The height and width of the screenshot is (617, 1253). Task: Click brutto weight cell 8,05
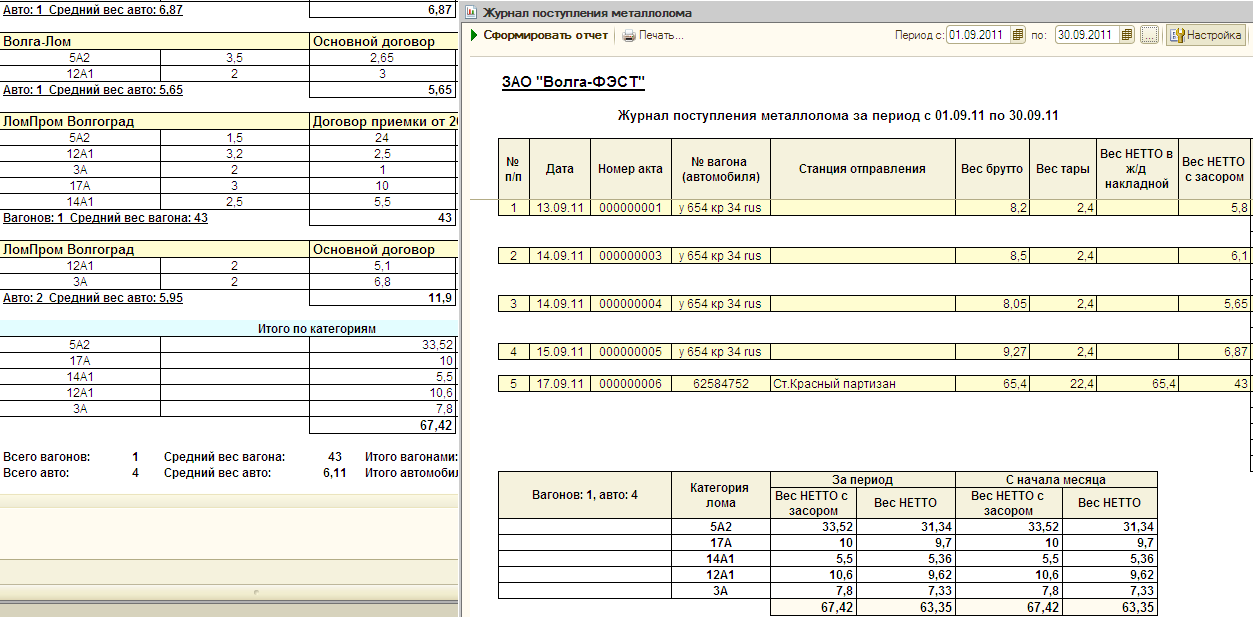point(992,304)
